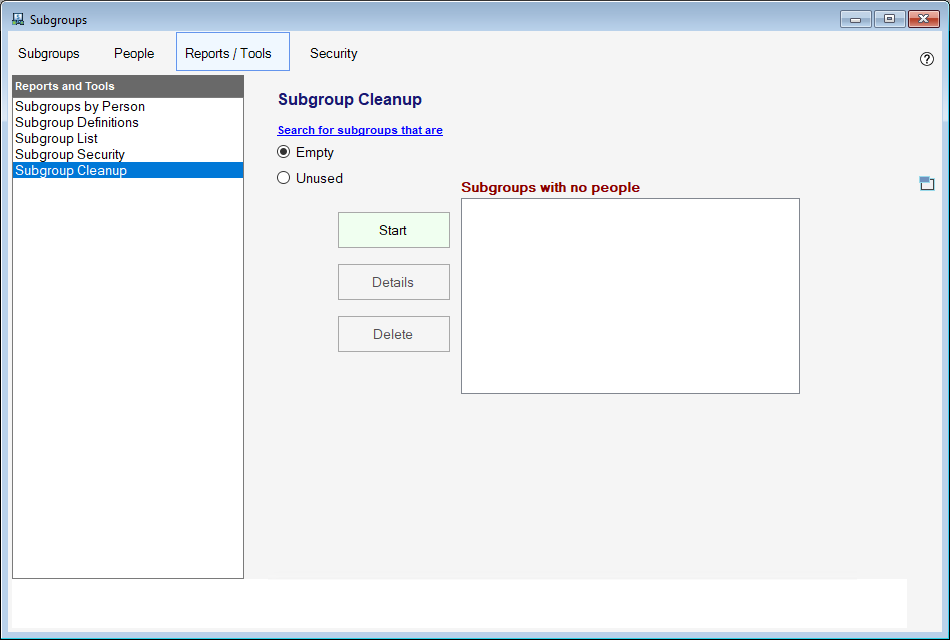
Task: Minimize the Subgroups window
Action: [x=855, y=19]
